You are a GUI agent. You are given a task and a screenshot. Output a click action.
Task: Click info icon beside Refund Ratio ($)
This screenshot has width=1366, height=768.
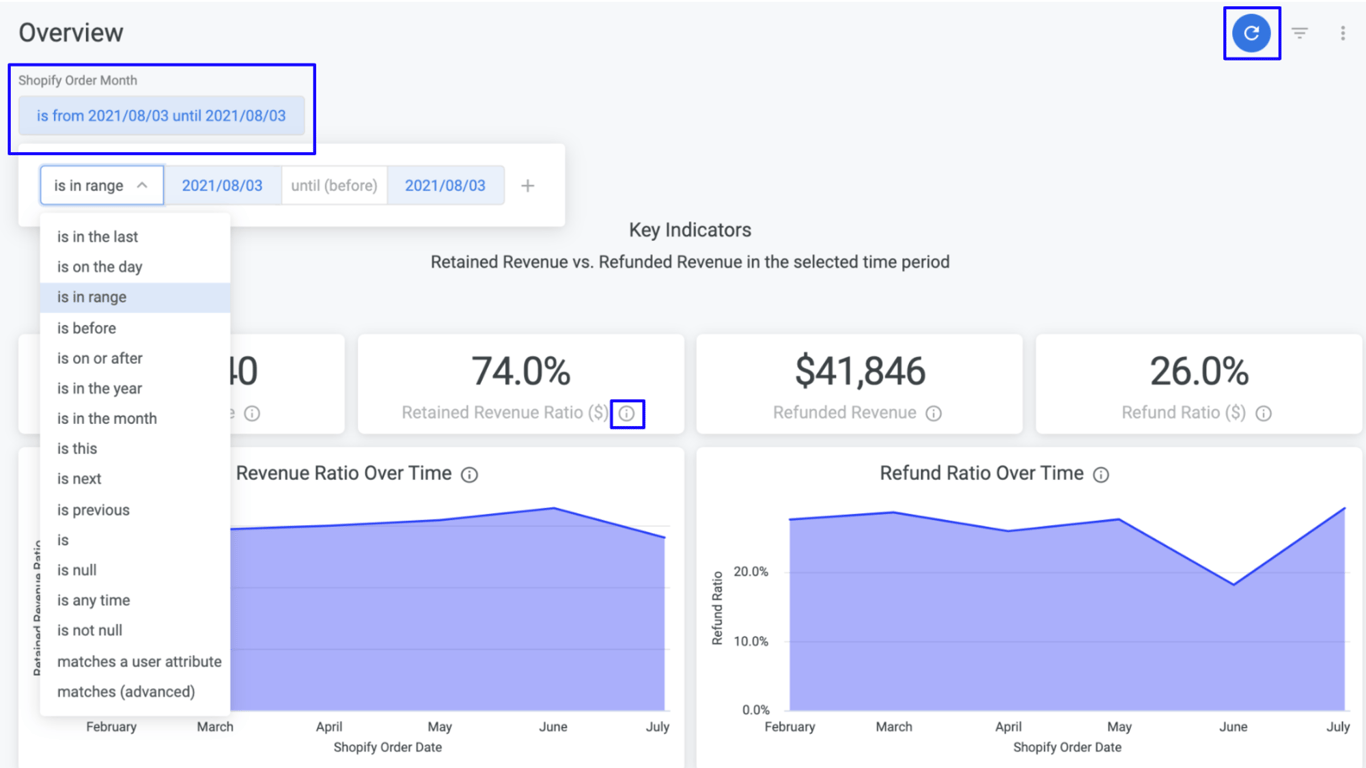point(1264,413)
